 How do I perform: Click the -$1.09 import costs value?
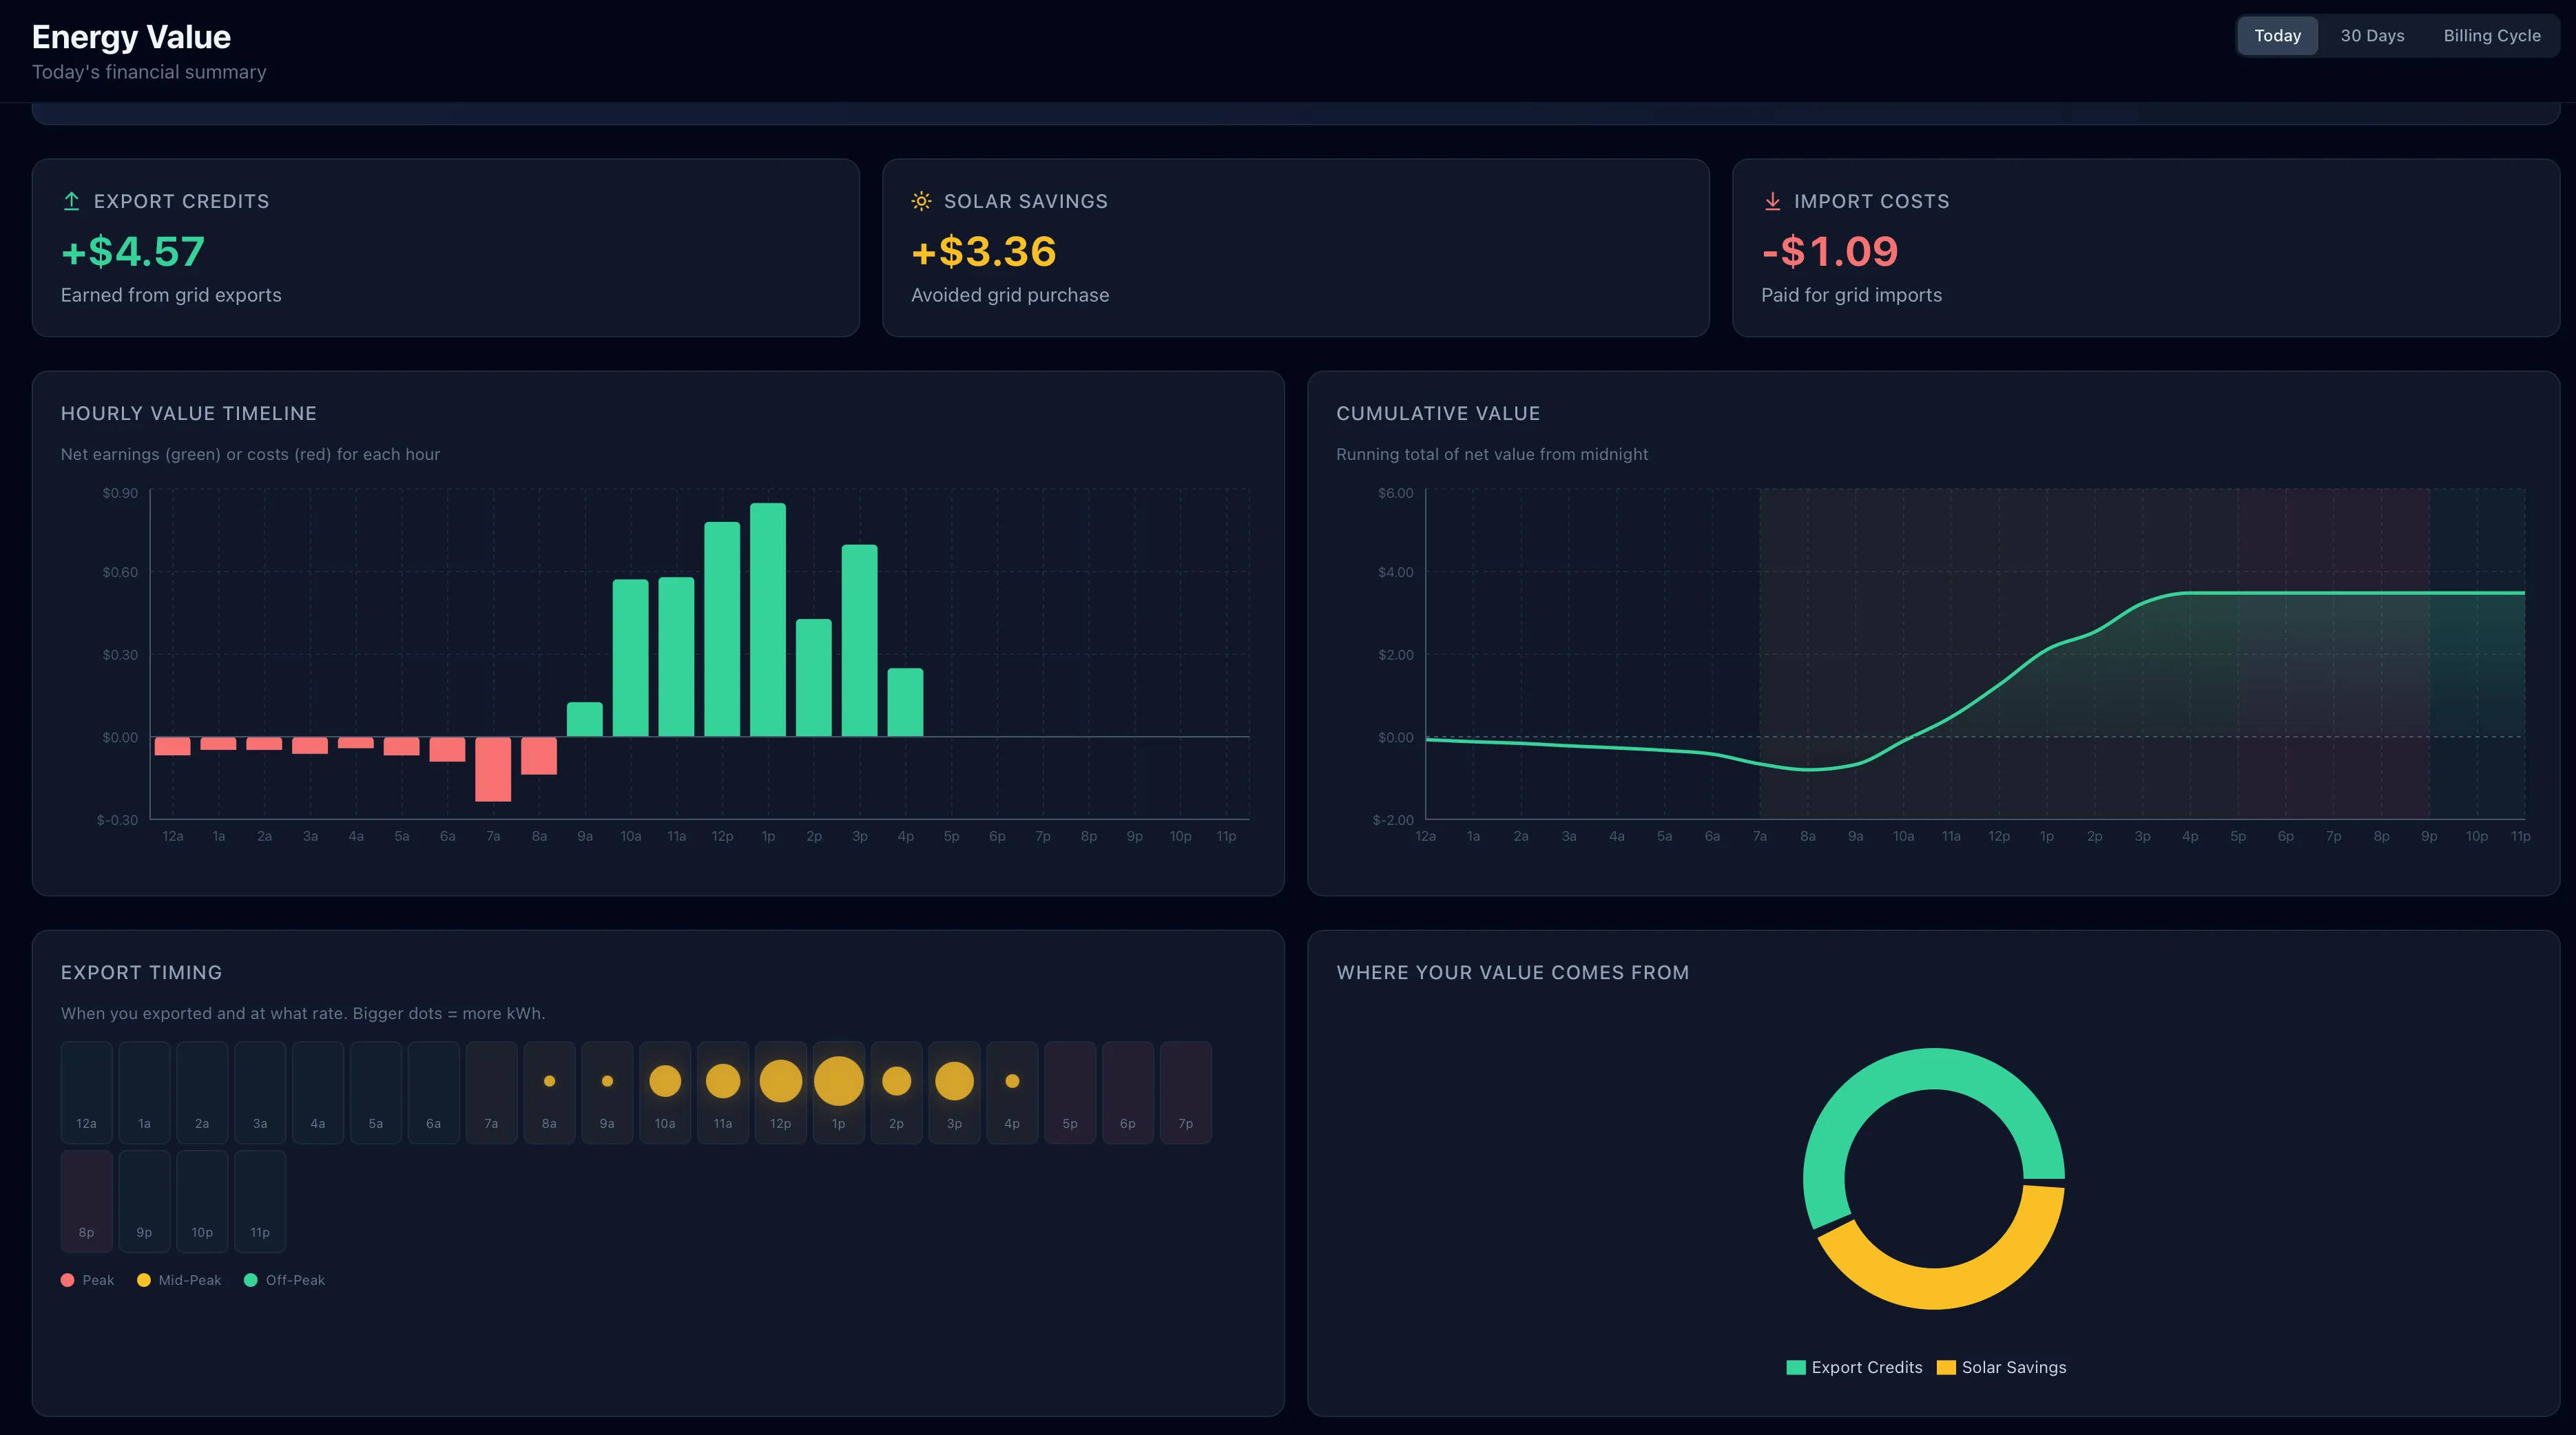(x=1830, y=251)
